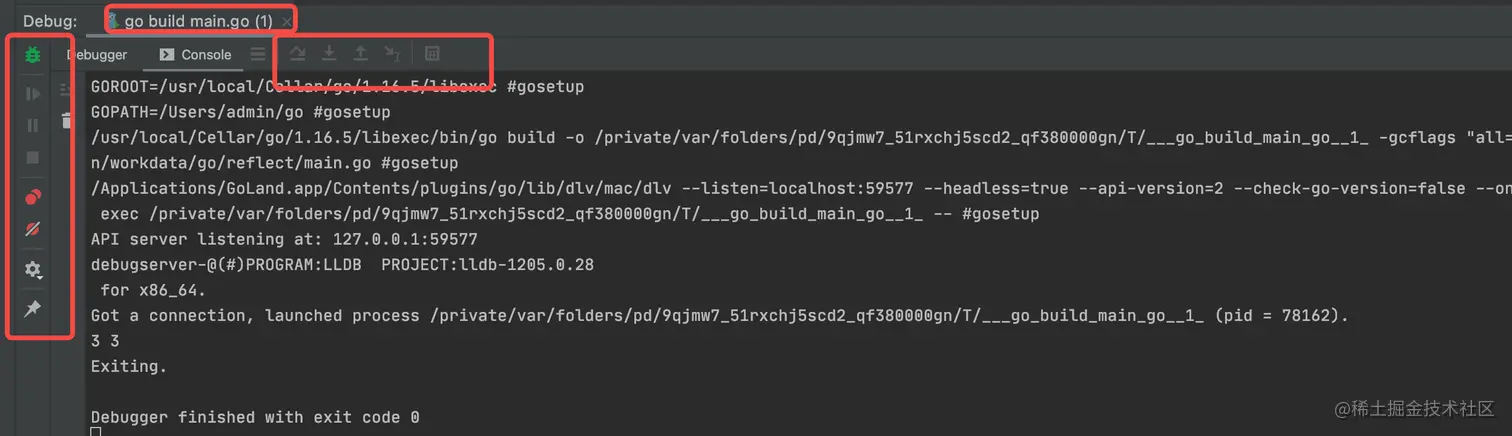This screenshot has width=1512, height=436.
Task: Click the Step Into icon
Action: coord(329,53)
